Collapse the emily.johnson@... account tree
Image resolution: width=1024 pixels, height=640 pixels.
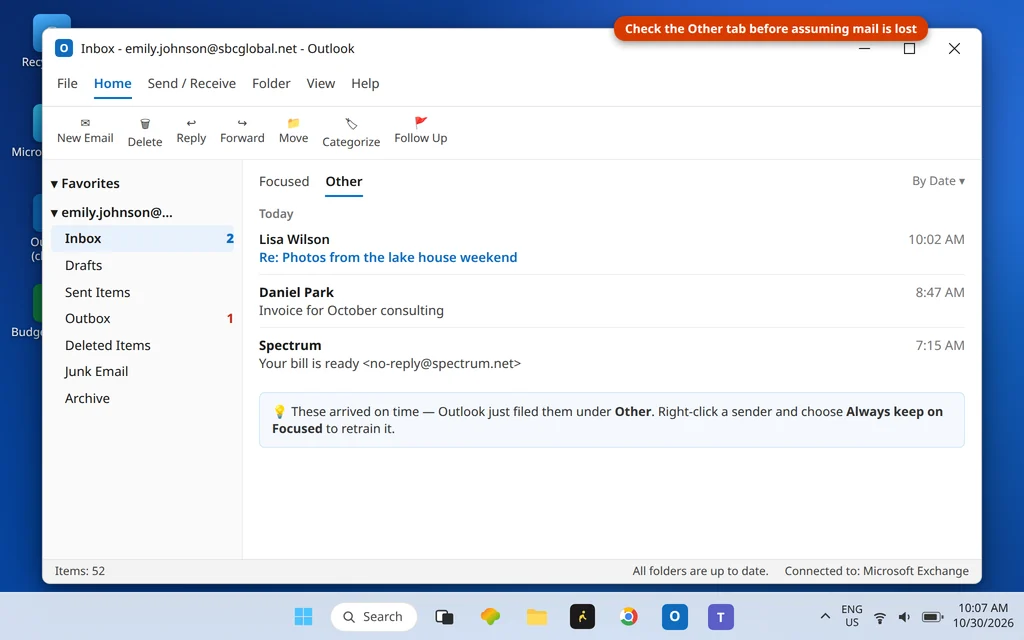point(54,213)
